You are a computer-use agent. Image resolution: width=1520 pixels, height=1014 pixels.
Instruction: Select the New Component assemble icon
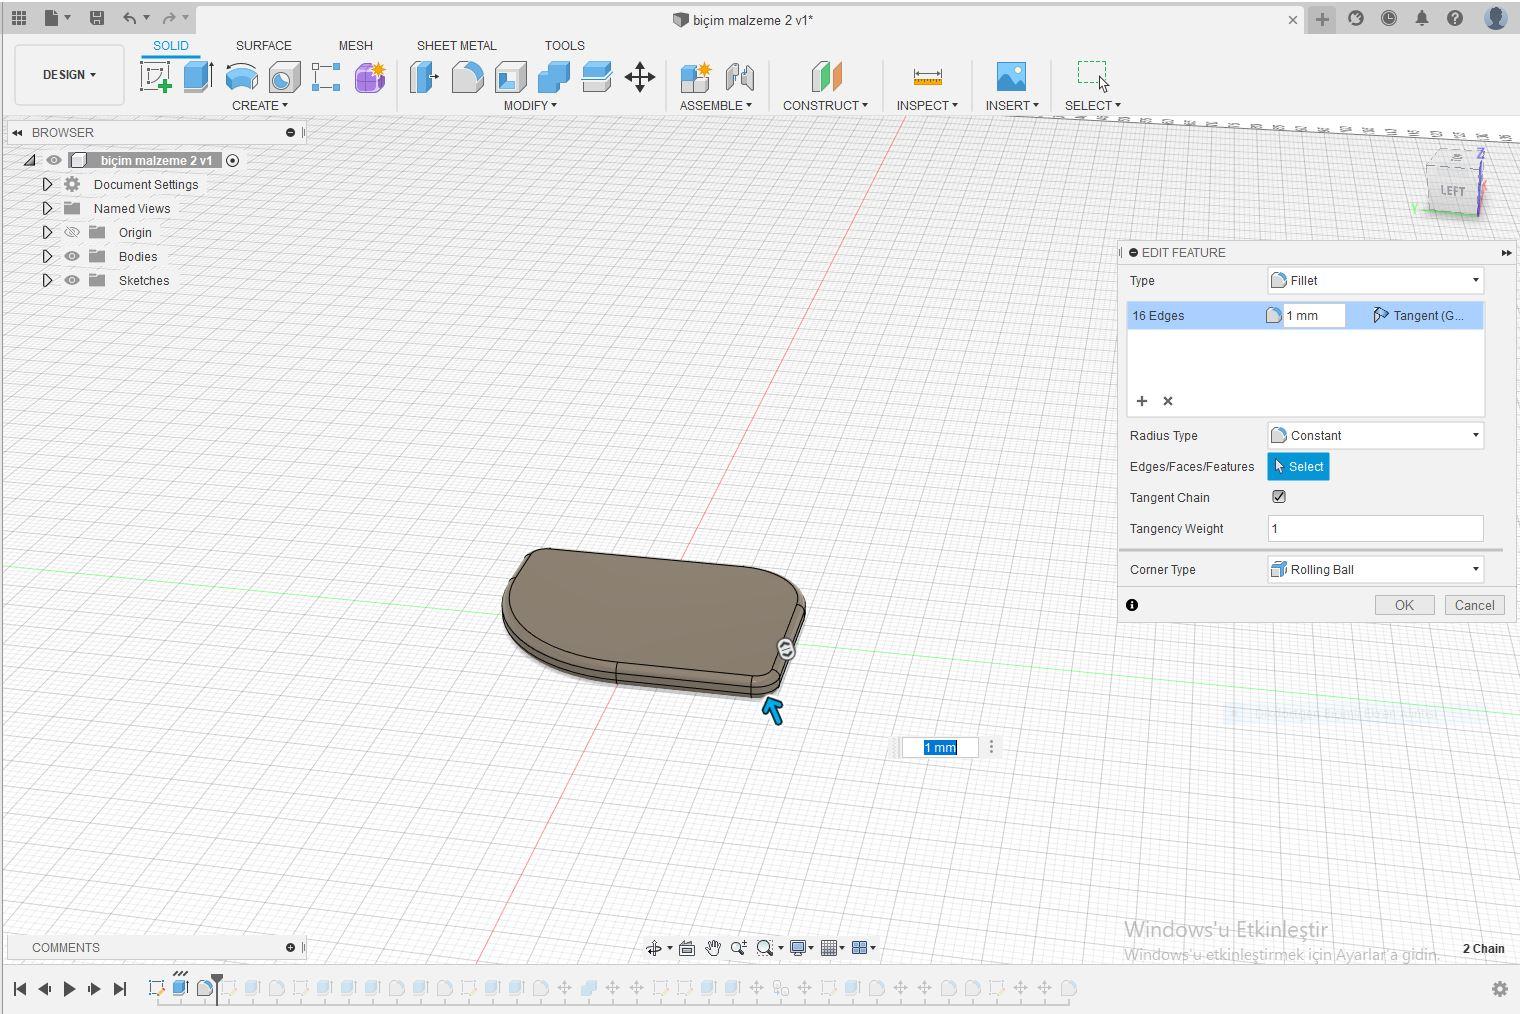tap(695, 77)
